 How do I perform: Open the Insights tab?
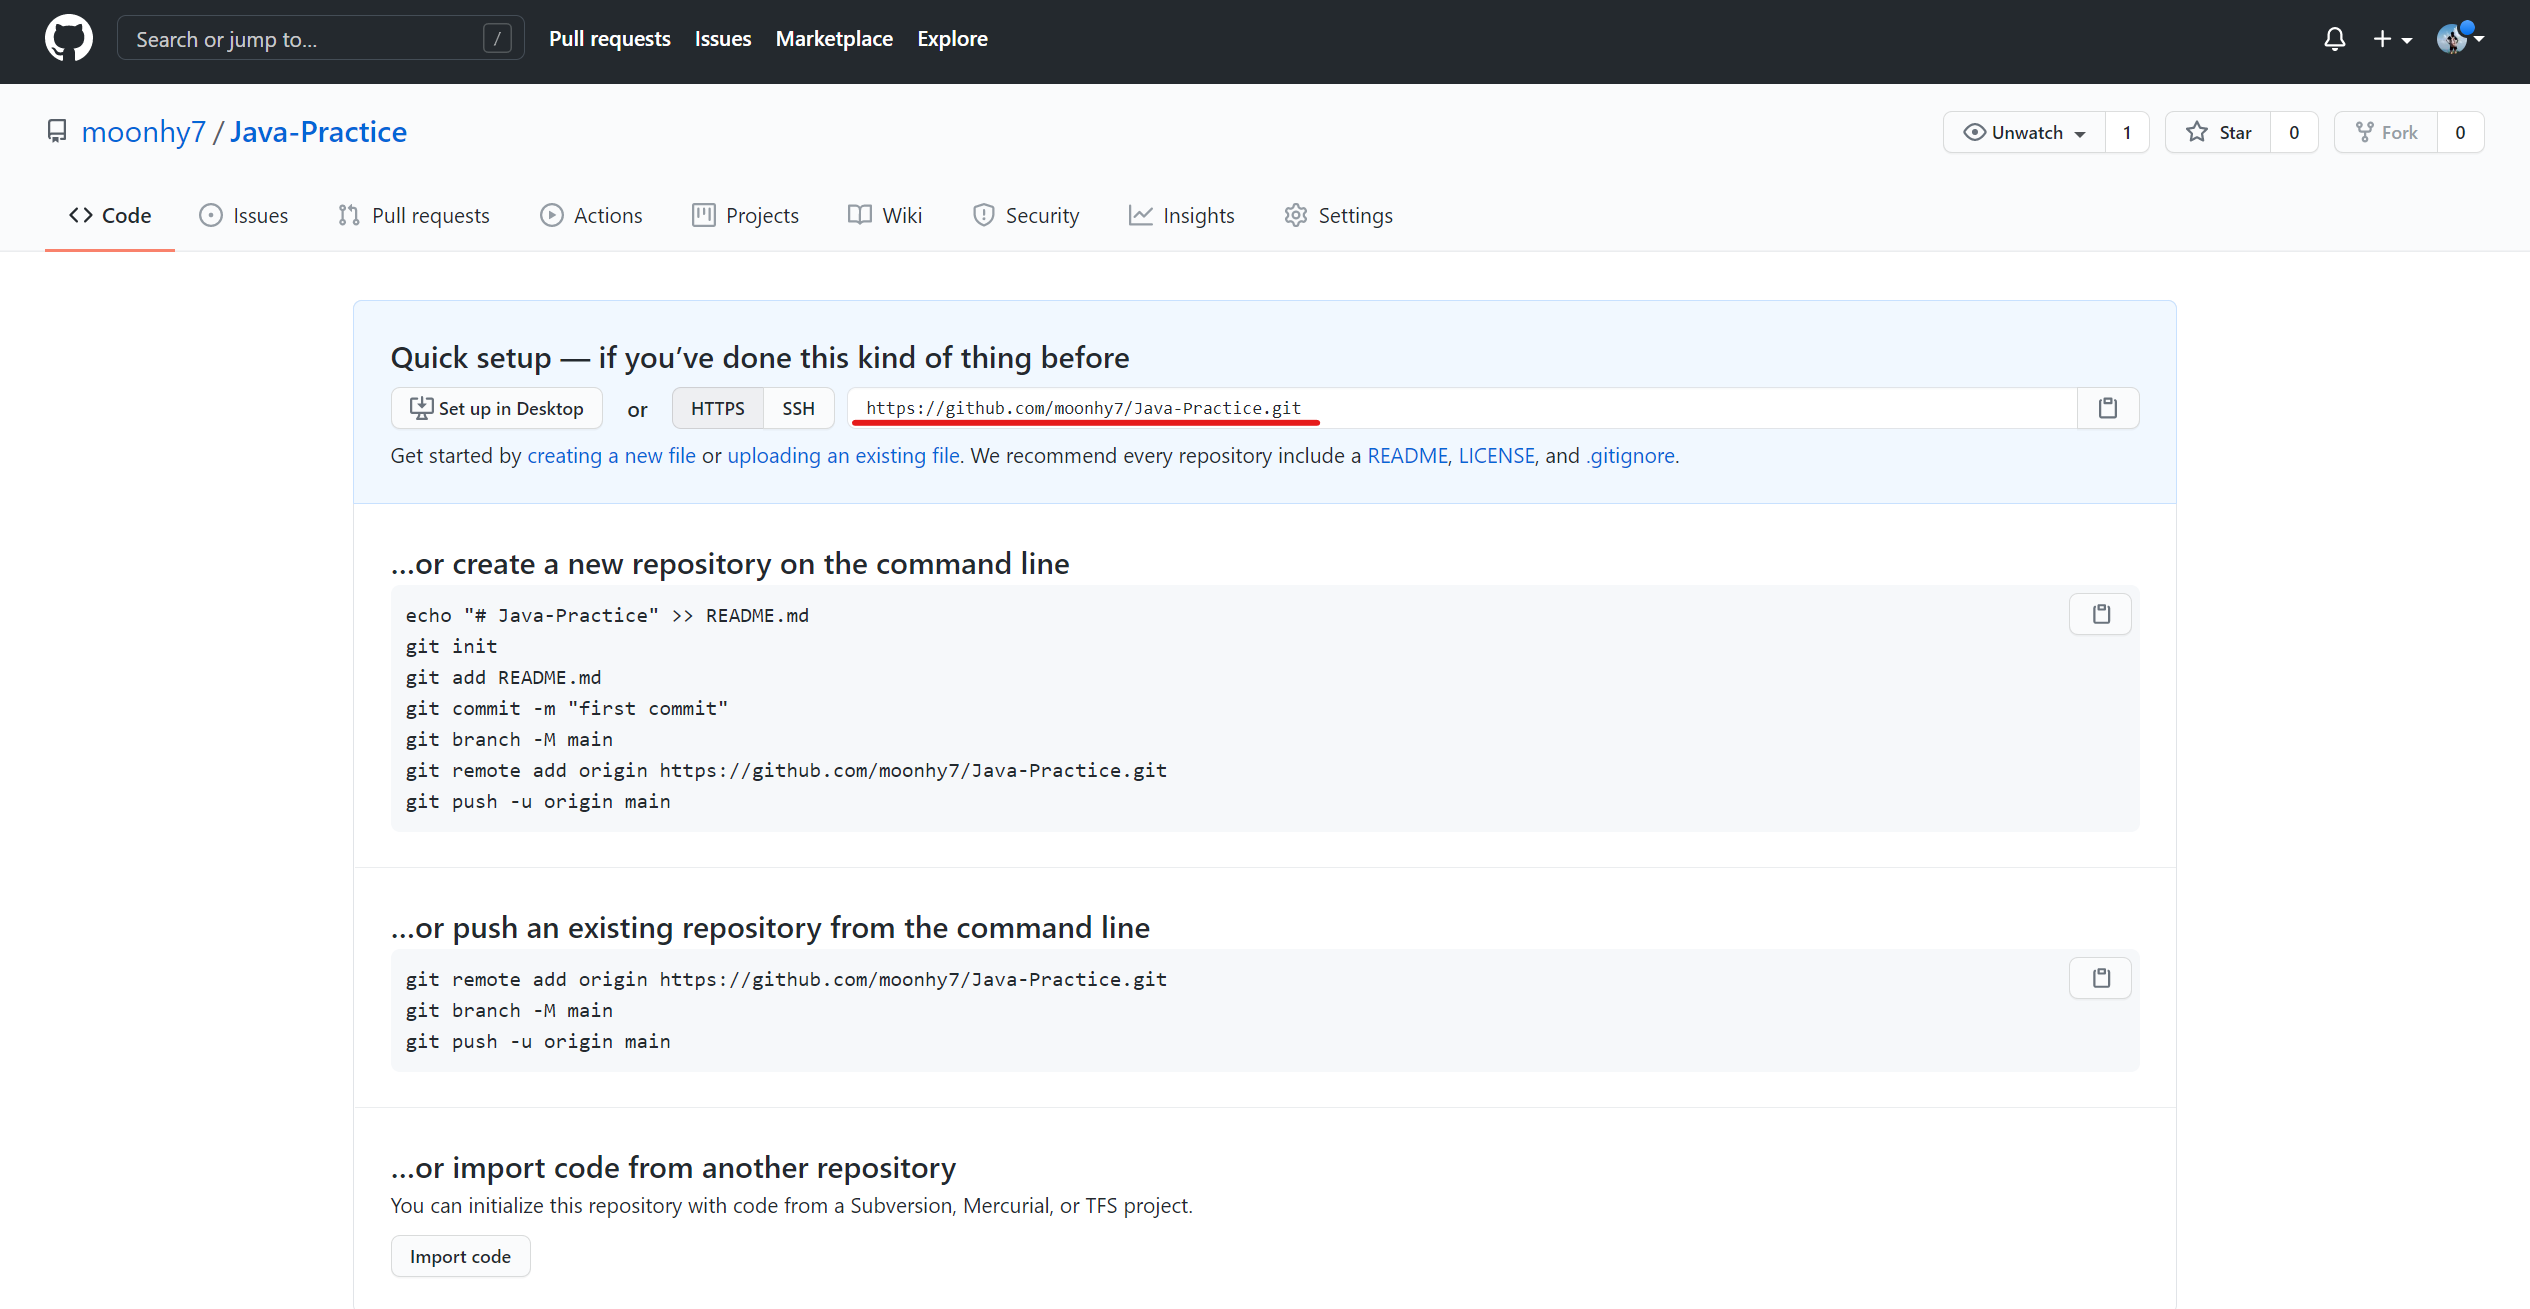1181,215
